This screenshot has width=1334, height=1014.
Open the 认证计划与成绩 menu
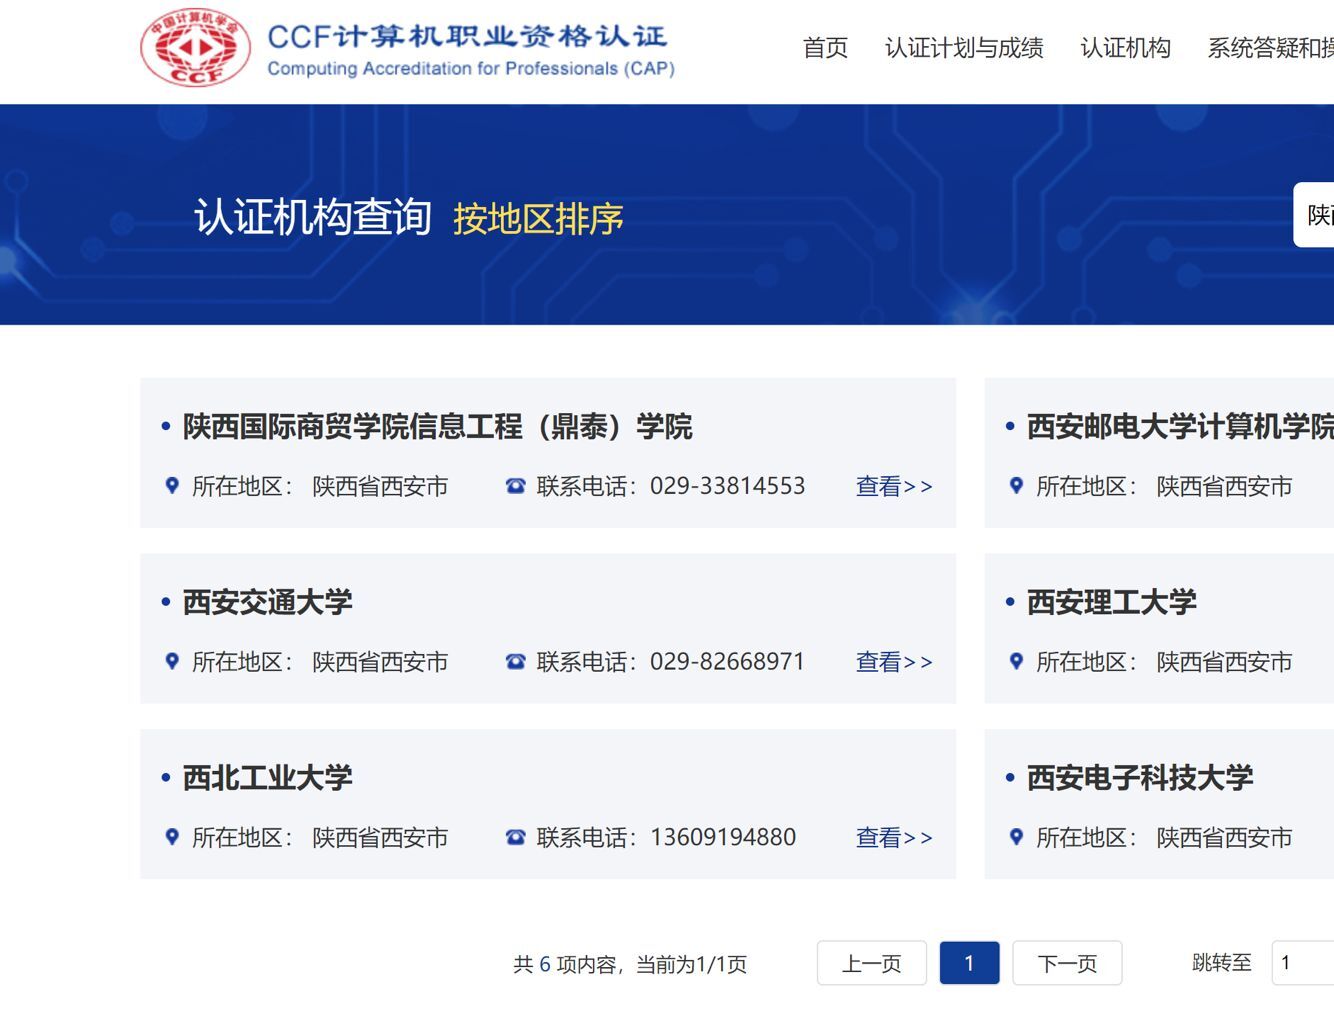[x=964, y=48]
